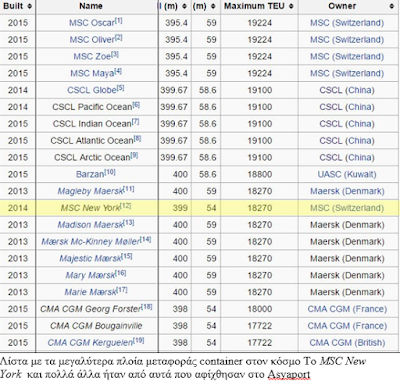Select 19100 TEU in CSCL Globe row
Viewport: 400px width, 385px height.
[x=260, y=90]
